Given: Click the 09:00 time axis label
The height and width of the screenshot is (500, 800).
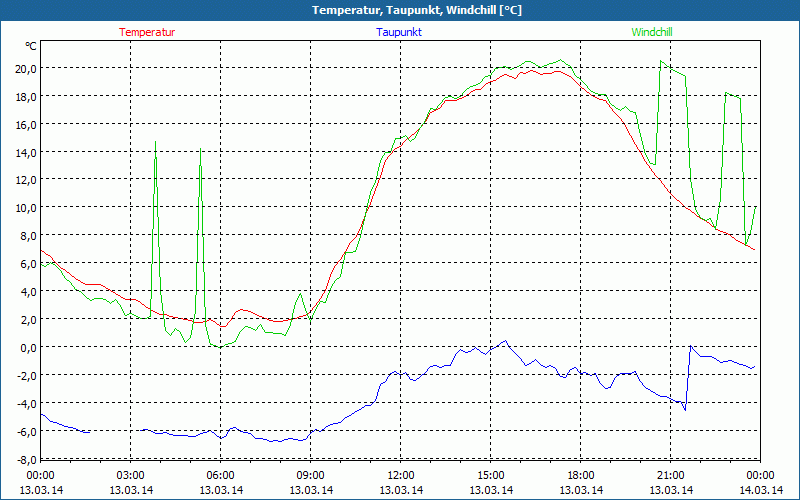Looking at the screenshot, I should (x=310, y=475).
